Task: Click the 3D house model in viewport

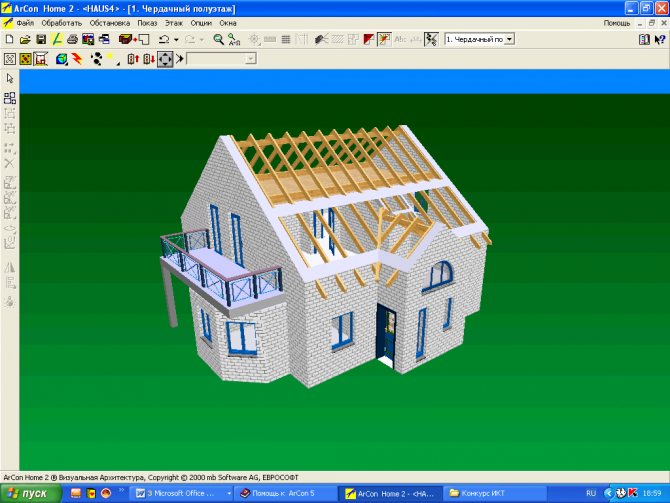Action: click(330, 260)
